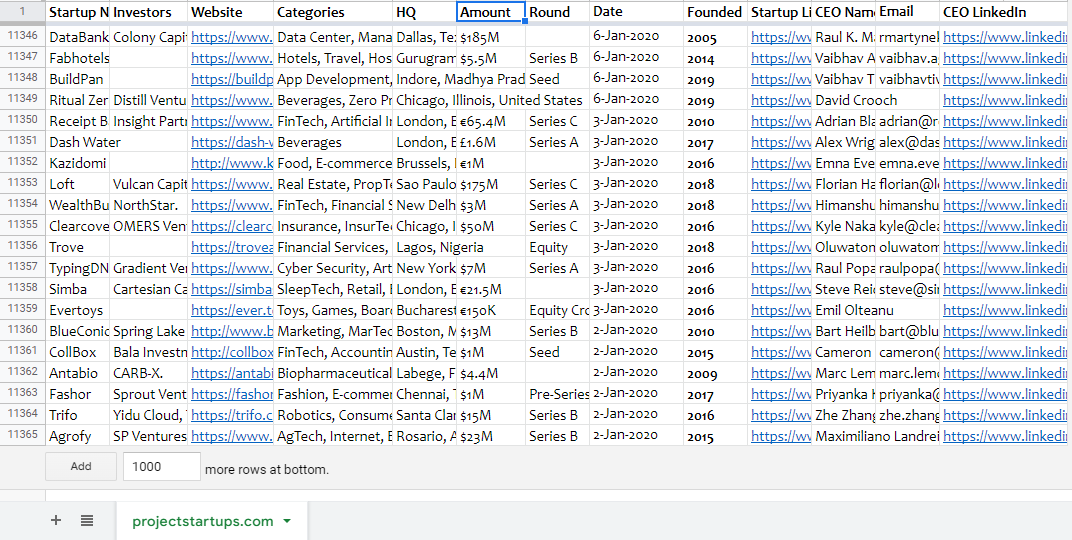Open the Antabio website link
The height and width of the screenshot is (540, 1072).
(x=232, y=374)
